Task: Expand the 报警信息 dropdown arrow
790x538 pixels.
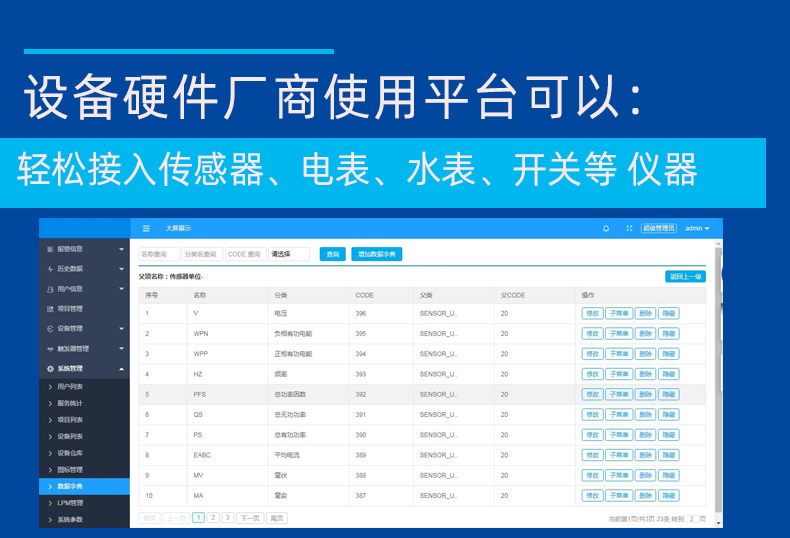Action: pos(121,249)
